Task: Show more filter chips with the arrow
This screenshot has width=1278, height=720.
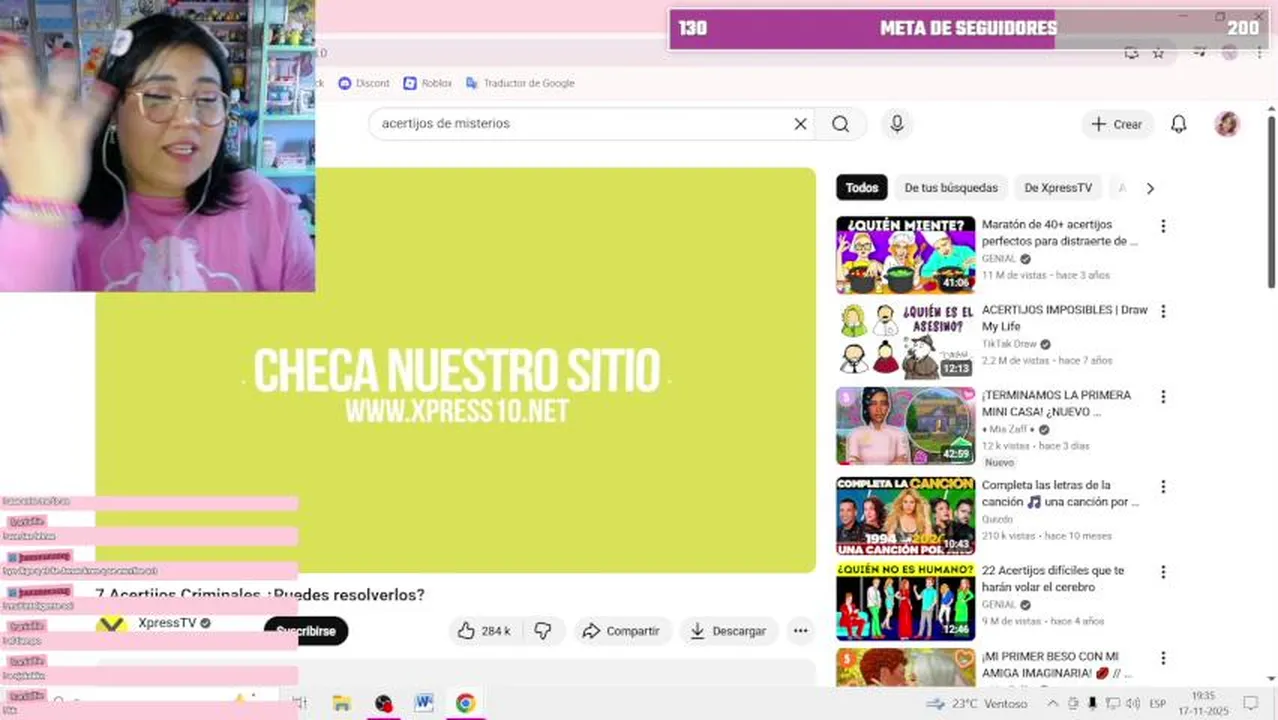Action: (1150, 188)
